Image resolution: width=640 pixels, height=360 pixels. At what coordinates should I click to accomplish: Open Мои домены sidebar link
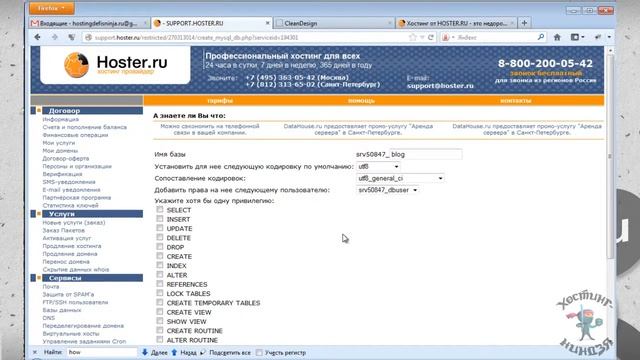[x=60, y=151]
